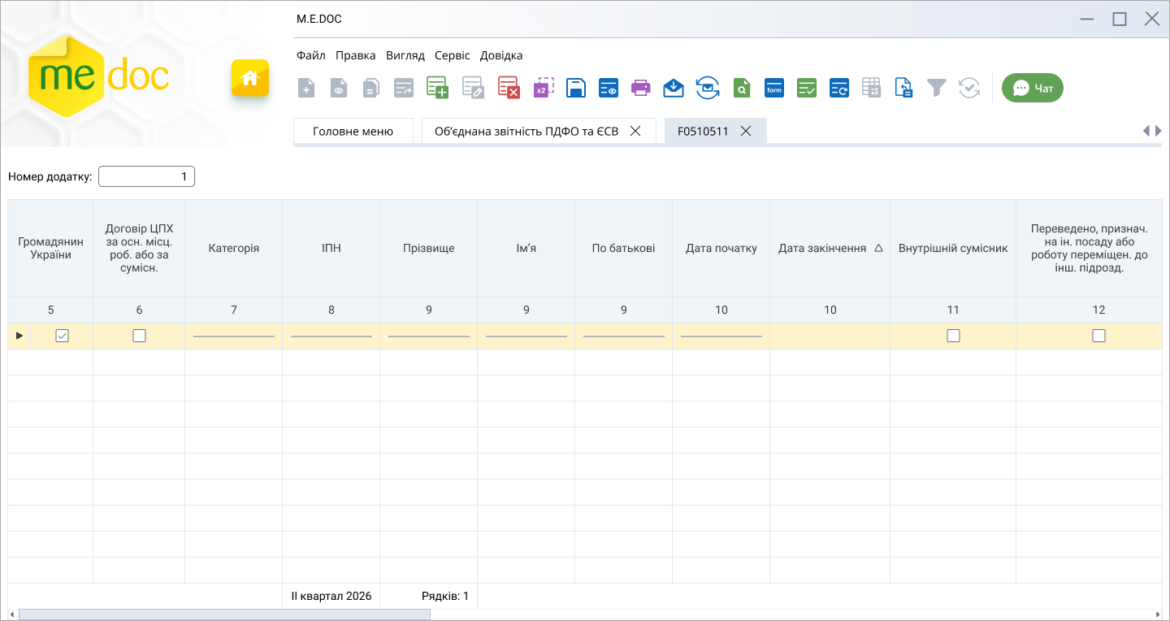The image size is (1170, 621).
Task: Click the blue view form eye icon
Action: [608, 88]
